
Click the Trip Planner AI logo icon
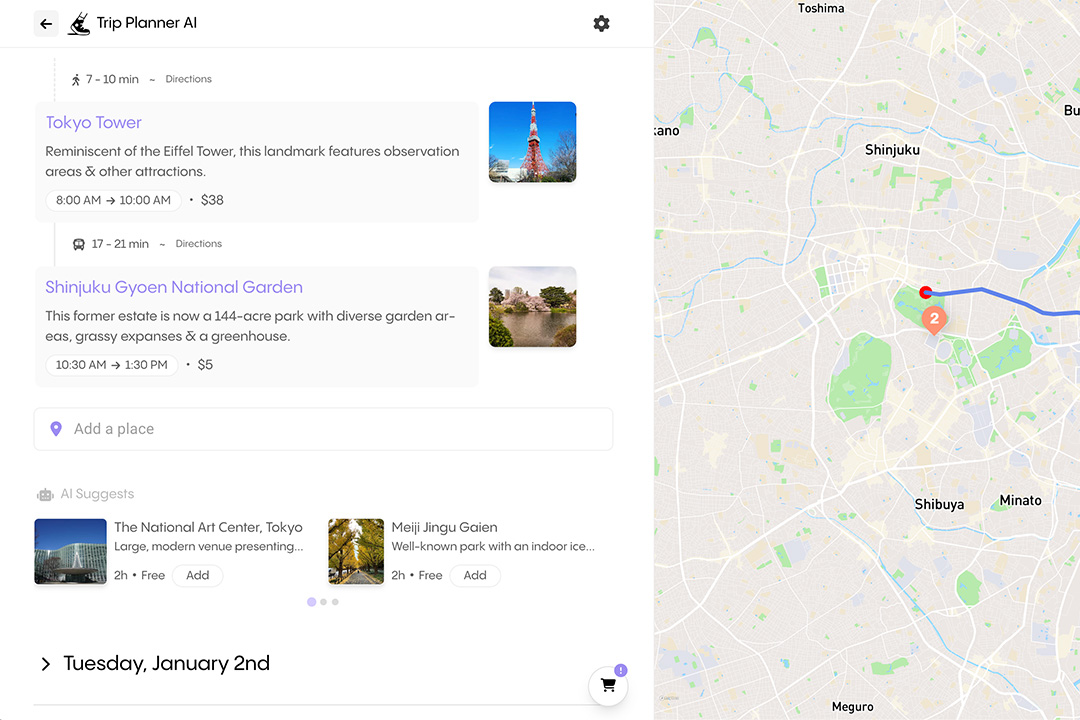pos(79,23)
